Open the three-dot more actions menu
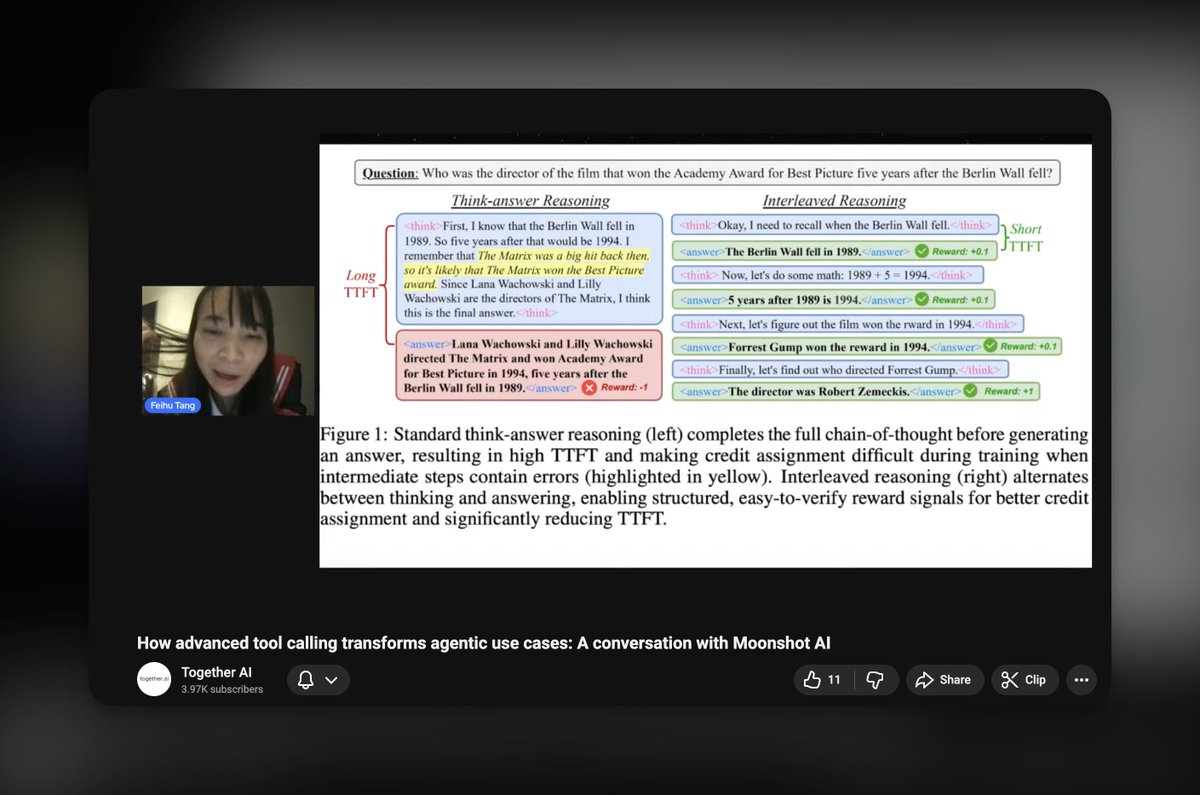1200x795 pixels. click(x=1081, y=680)
